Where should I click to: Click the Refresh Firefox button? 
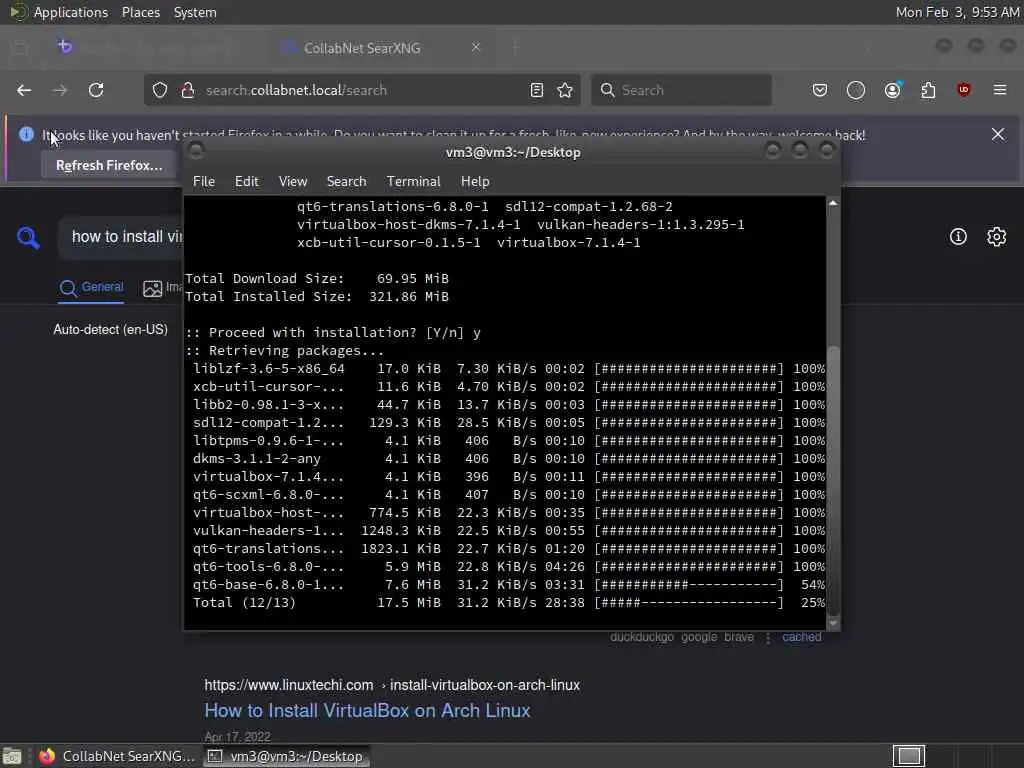[x=109, y=166]
